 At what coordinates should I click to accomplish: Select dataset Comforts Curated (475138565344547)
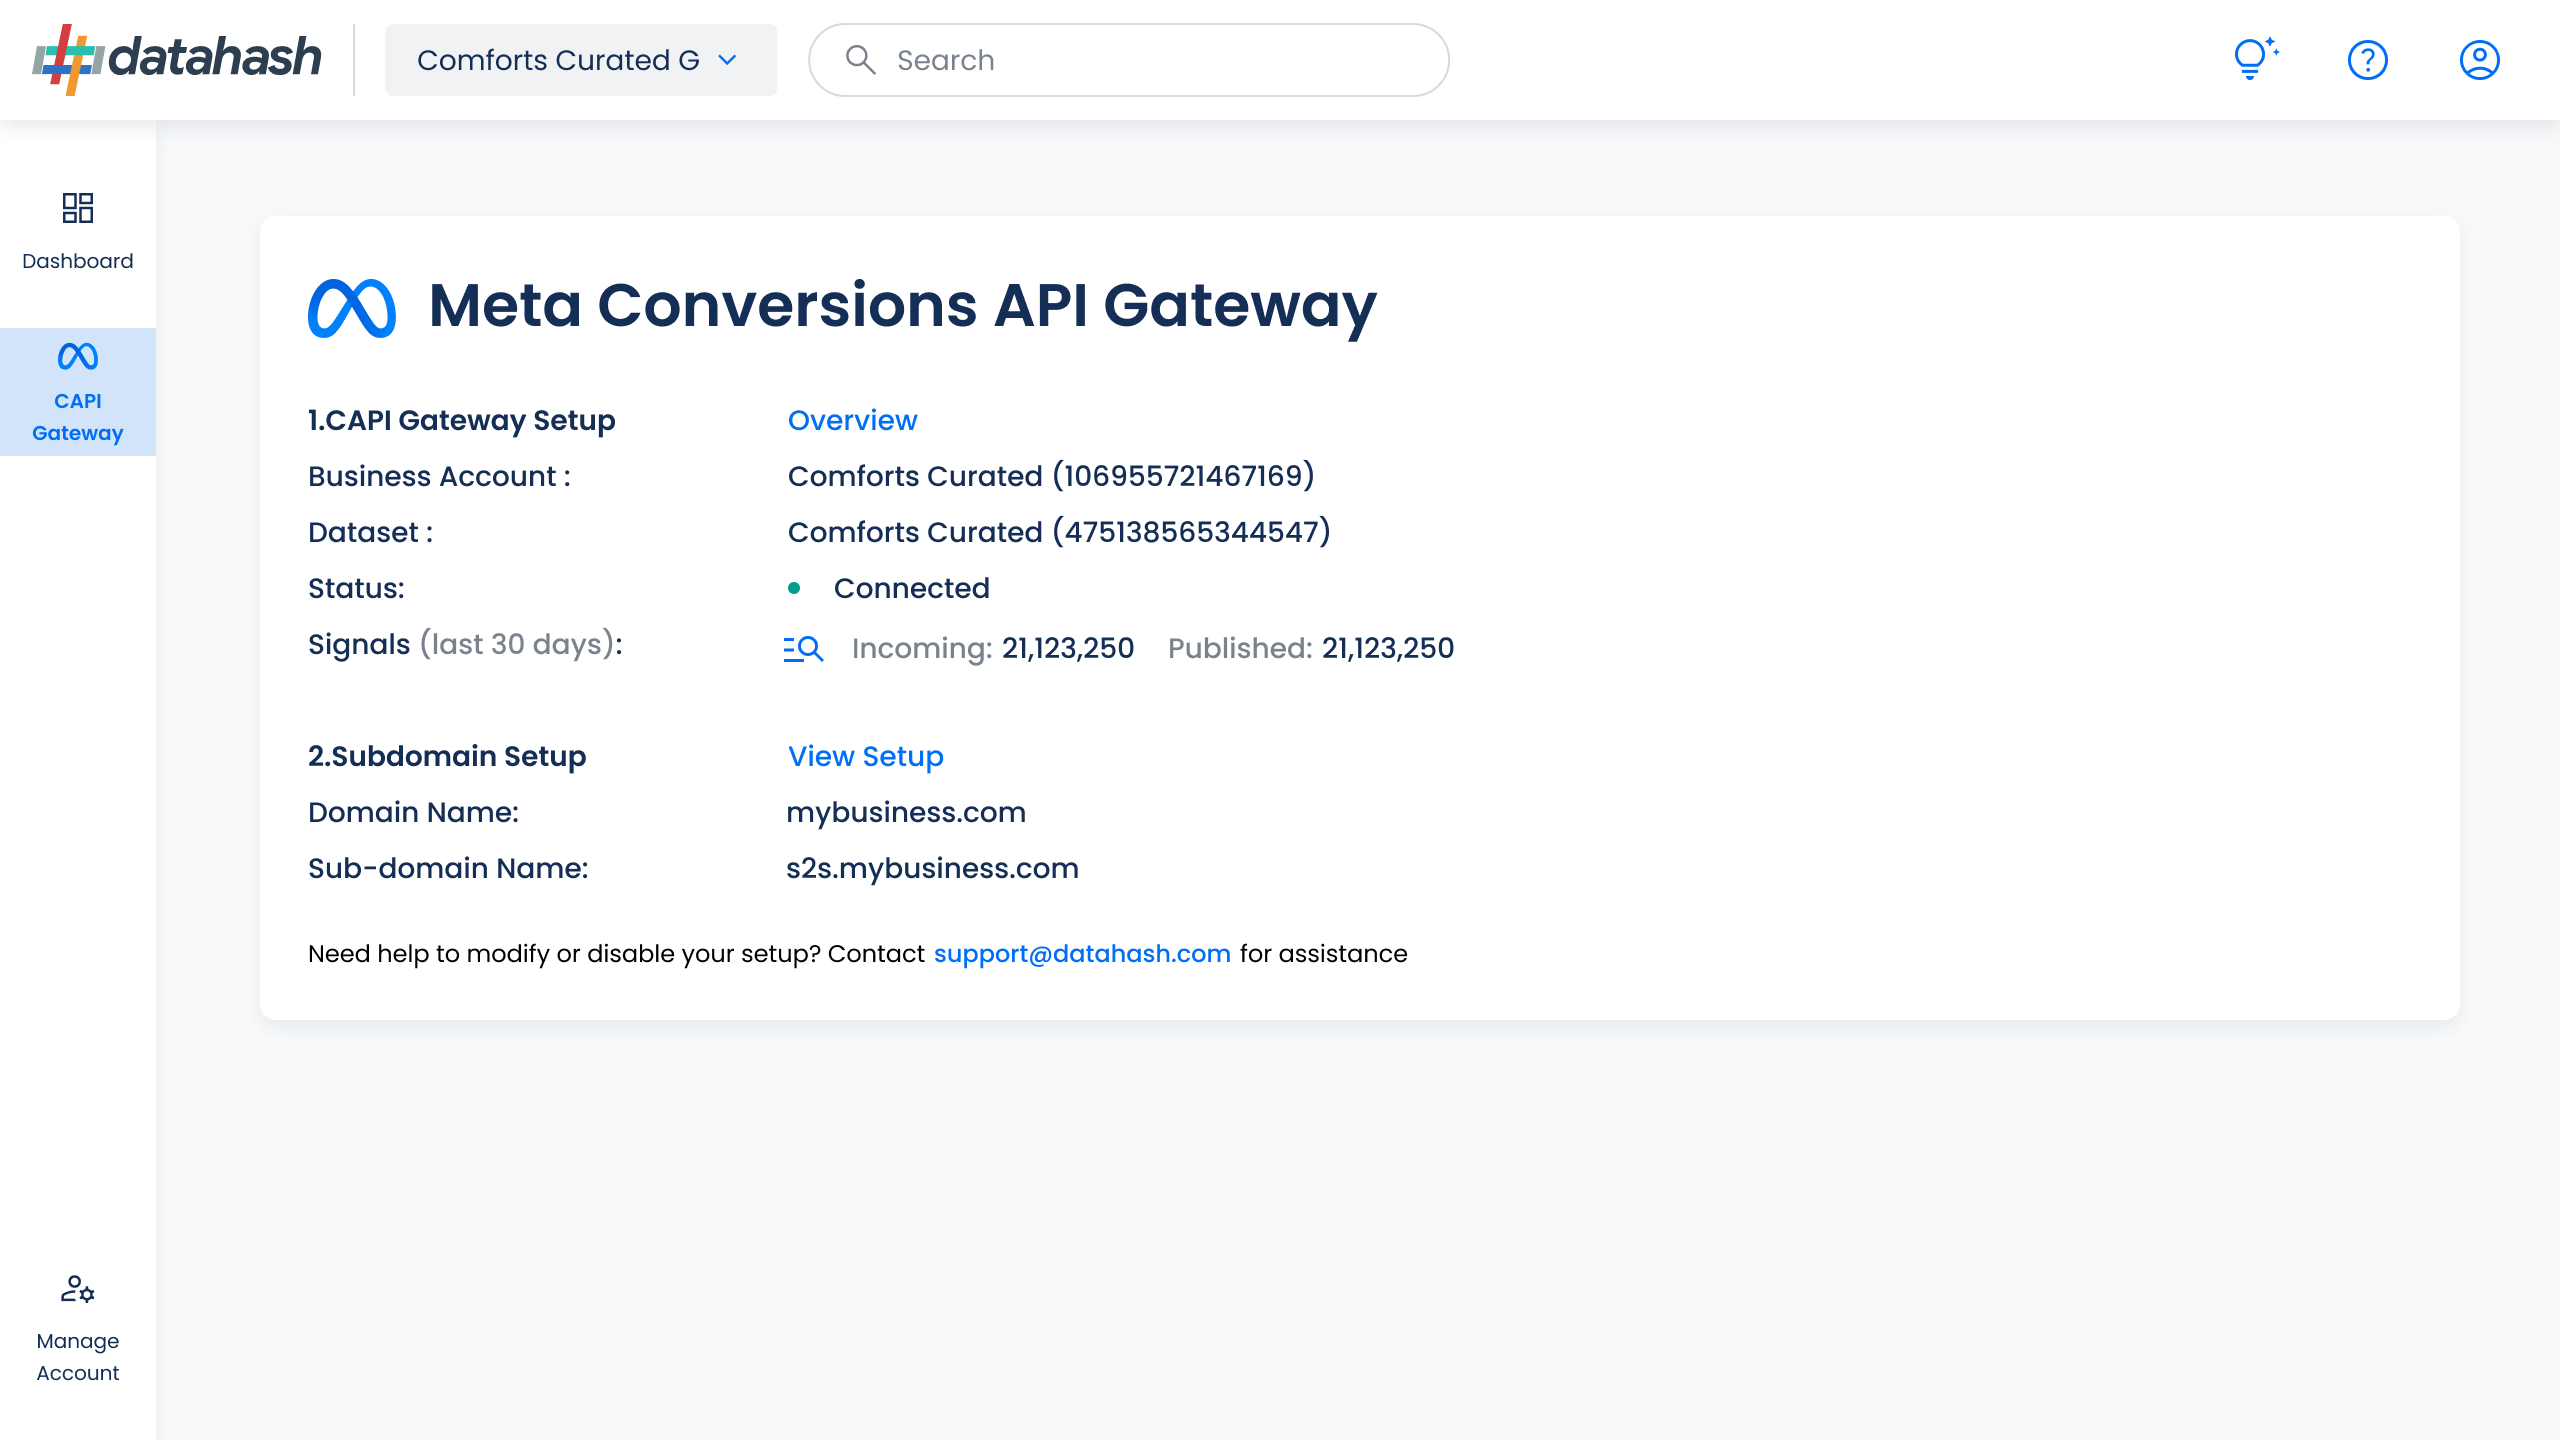1059,532
